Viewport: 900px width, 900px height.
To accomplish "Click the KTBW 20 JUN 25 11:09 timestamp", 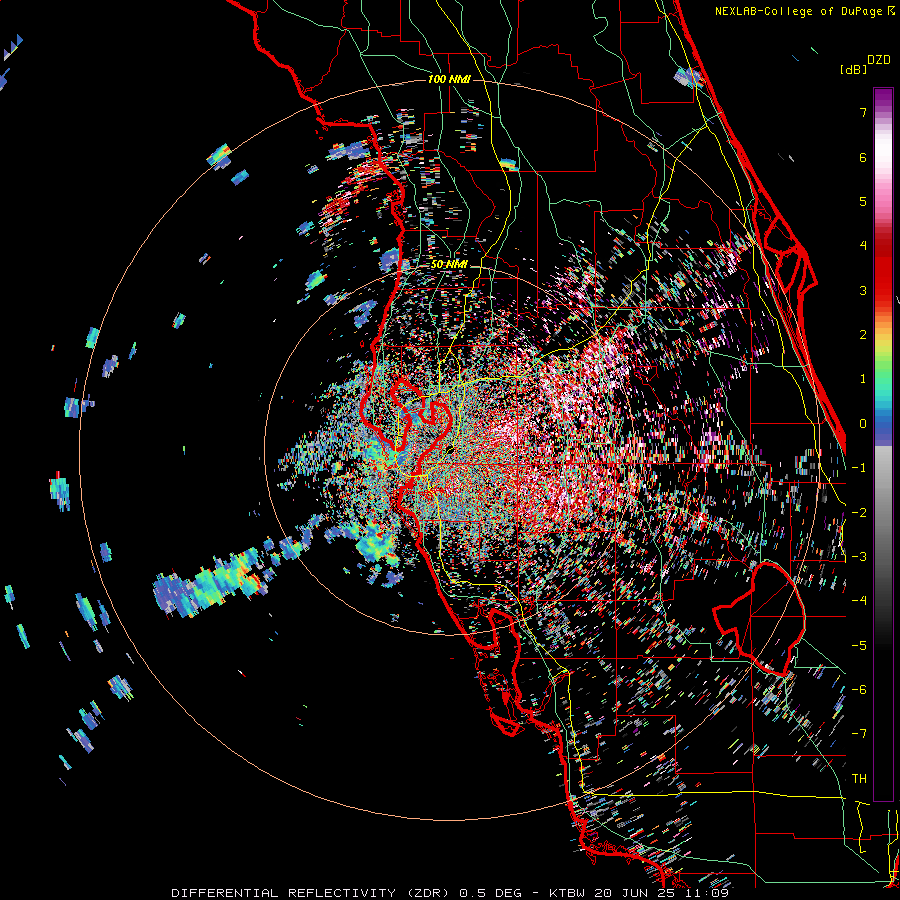I will (639, 893).
